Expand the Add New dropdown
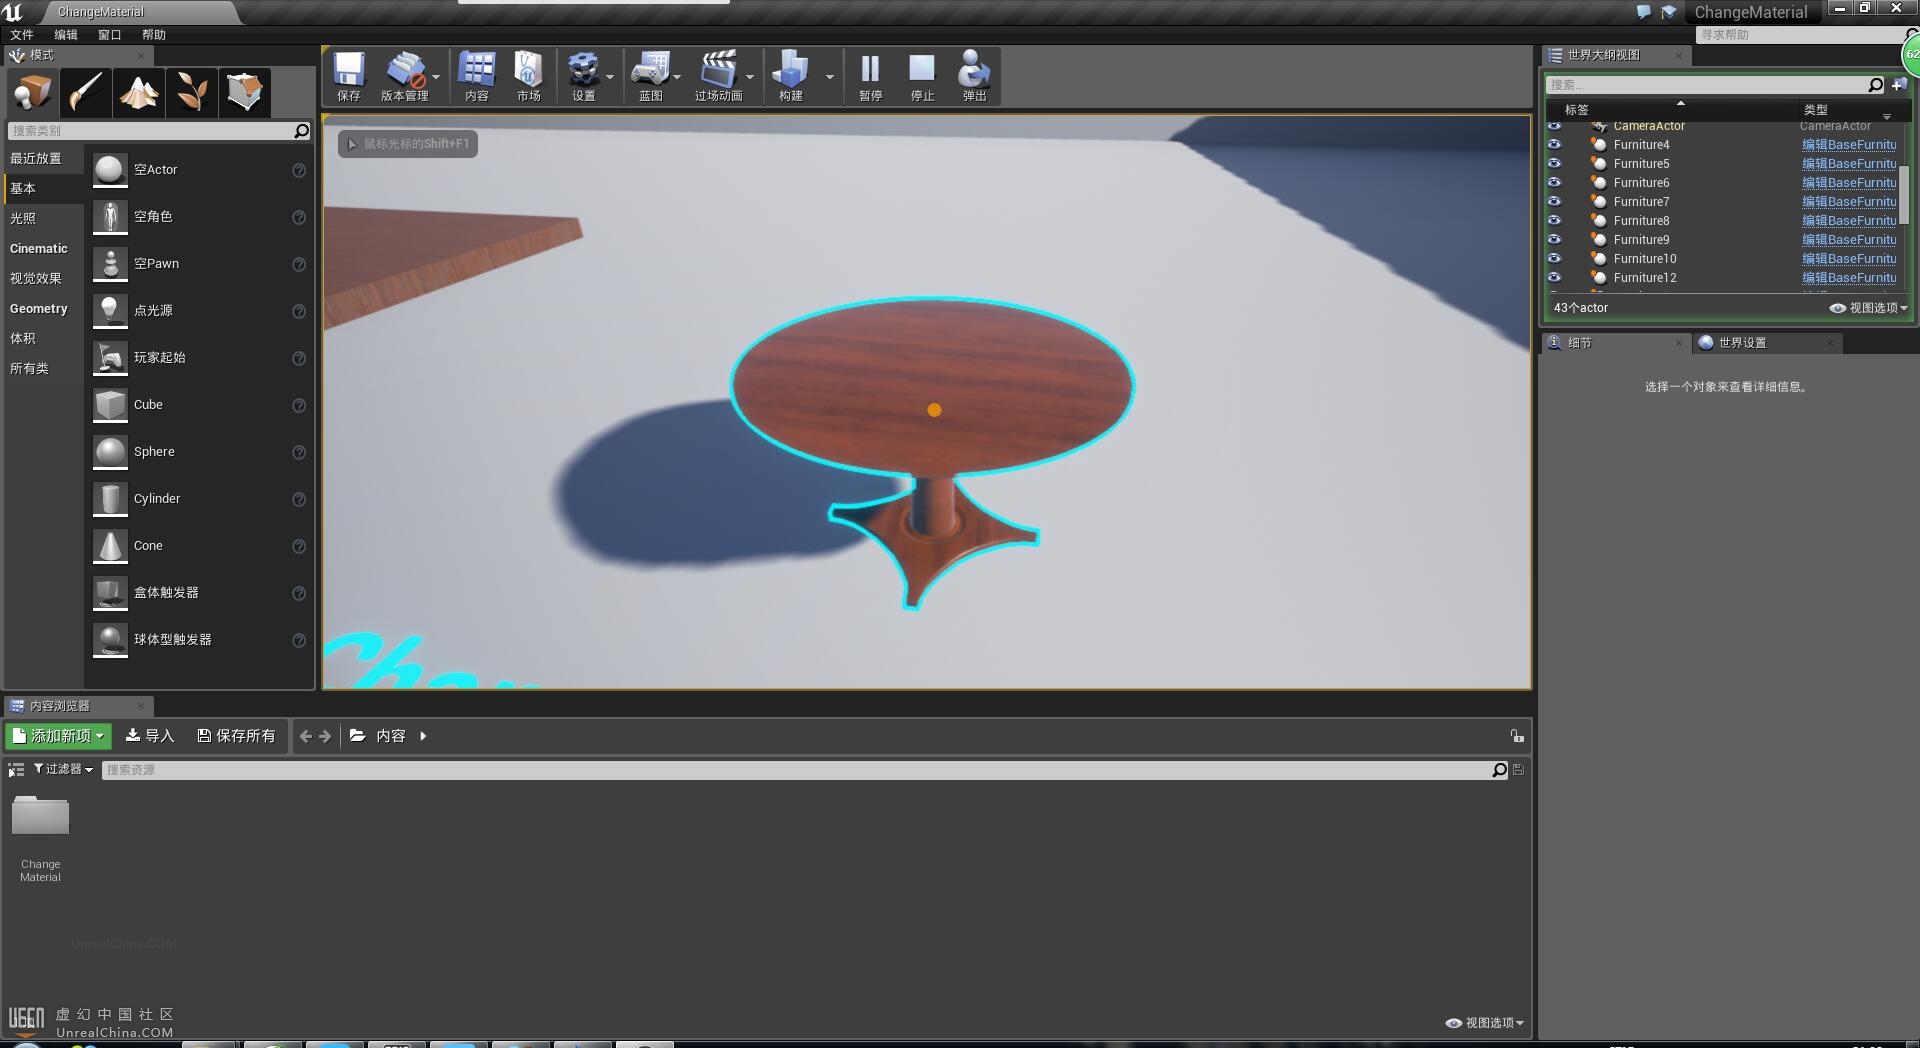This screenshot has width=1920, height=1048. (x=59, y=736)
